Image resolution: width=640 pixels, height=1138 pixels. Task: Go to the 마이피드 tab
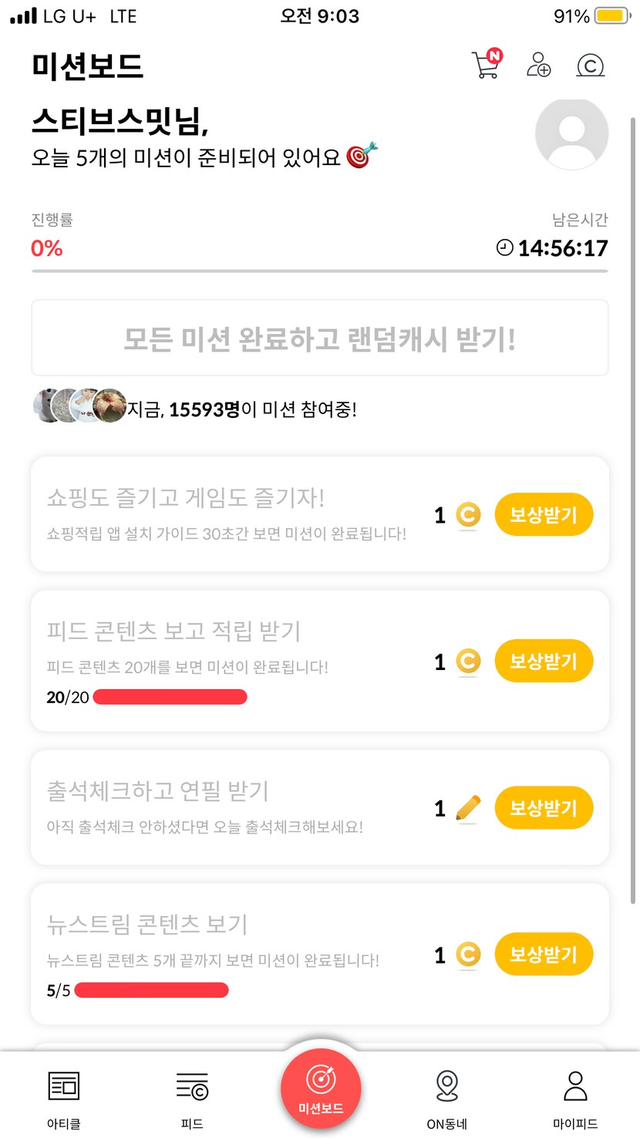575,1096
